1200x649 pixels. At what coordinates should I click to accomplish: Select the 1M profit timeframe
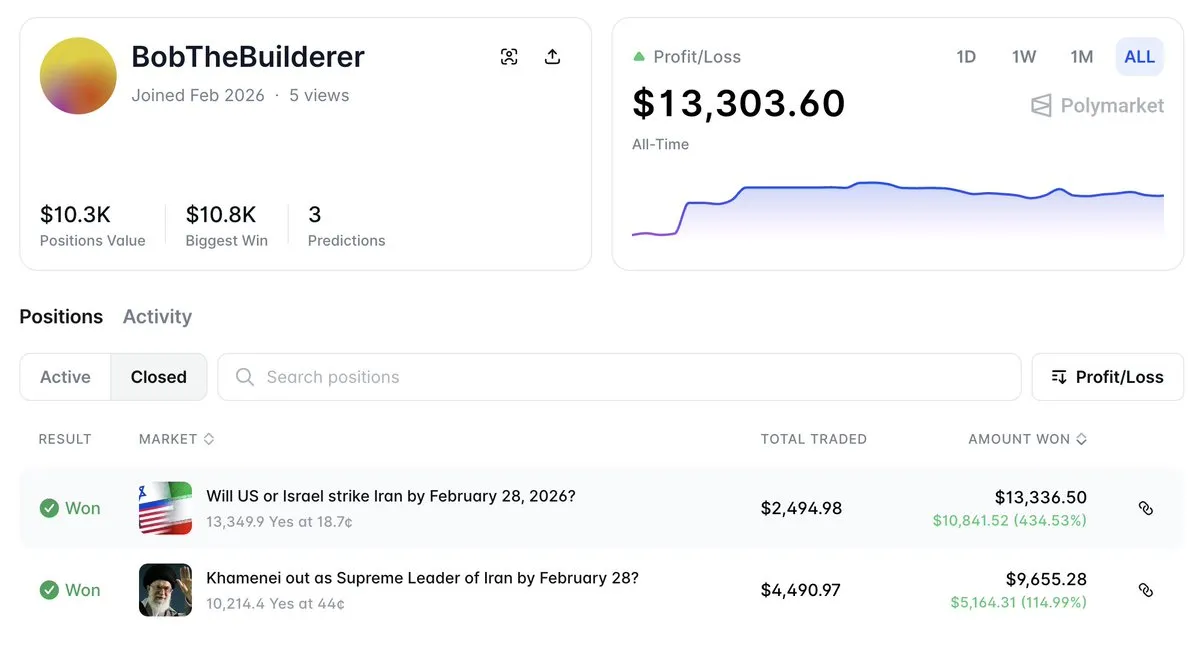[1081, 57]
